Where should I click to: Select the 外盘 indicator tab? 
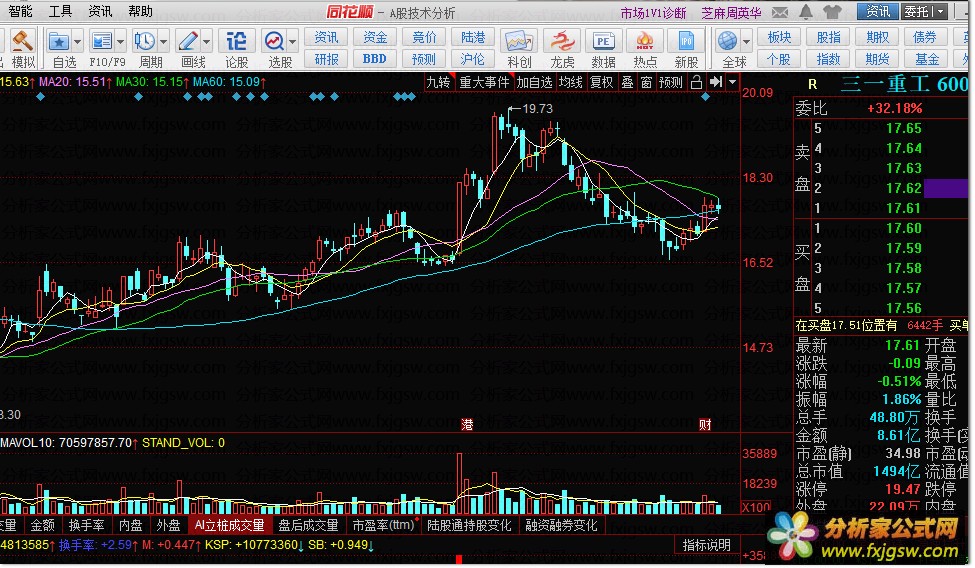pyautogui.click(x=168, y=525)
